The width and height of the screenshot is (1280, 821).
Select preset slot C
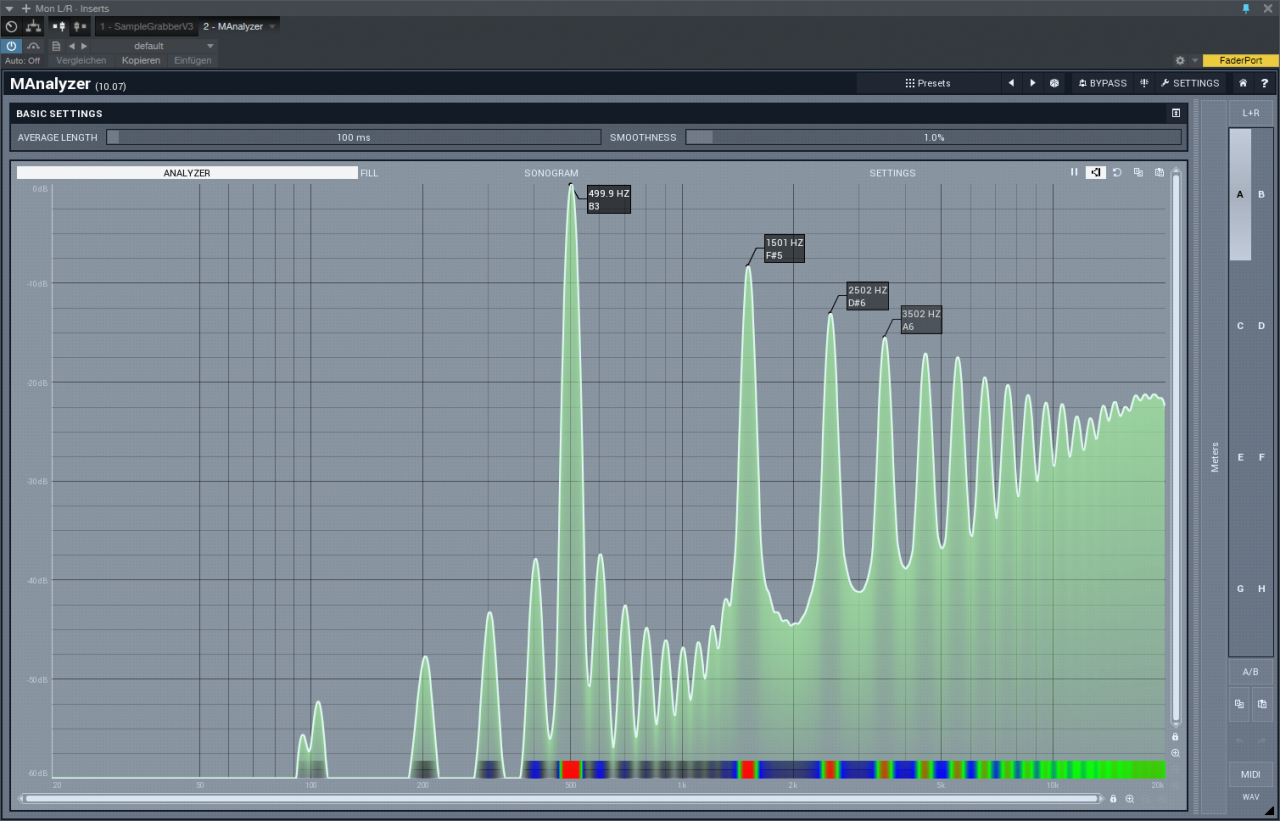tap(1240, 326)
